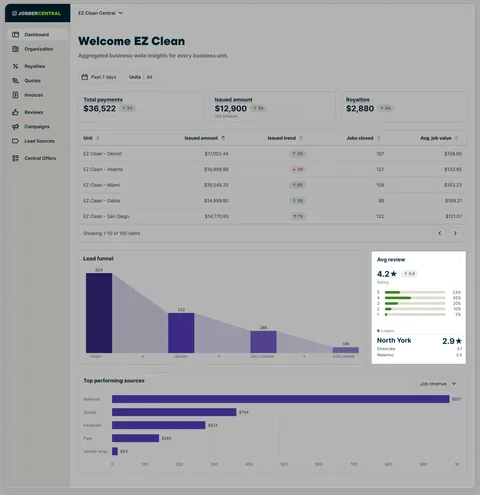480x495 pixels.
Task: Click the Referrals bar in sources chart
Action: coord(281,399)
